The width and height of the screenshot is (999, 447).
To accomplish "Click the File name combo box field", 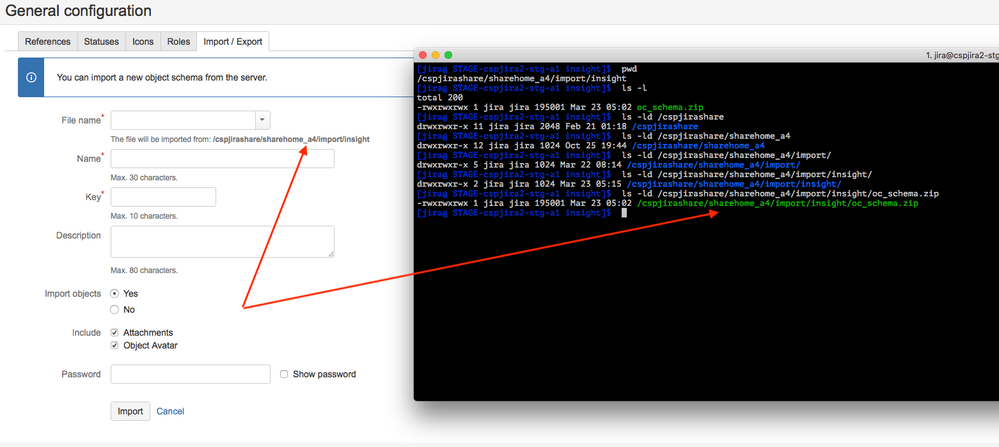I will tap(190, 120).
